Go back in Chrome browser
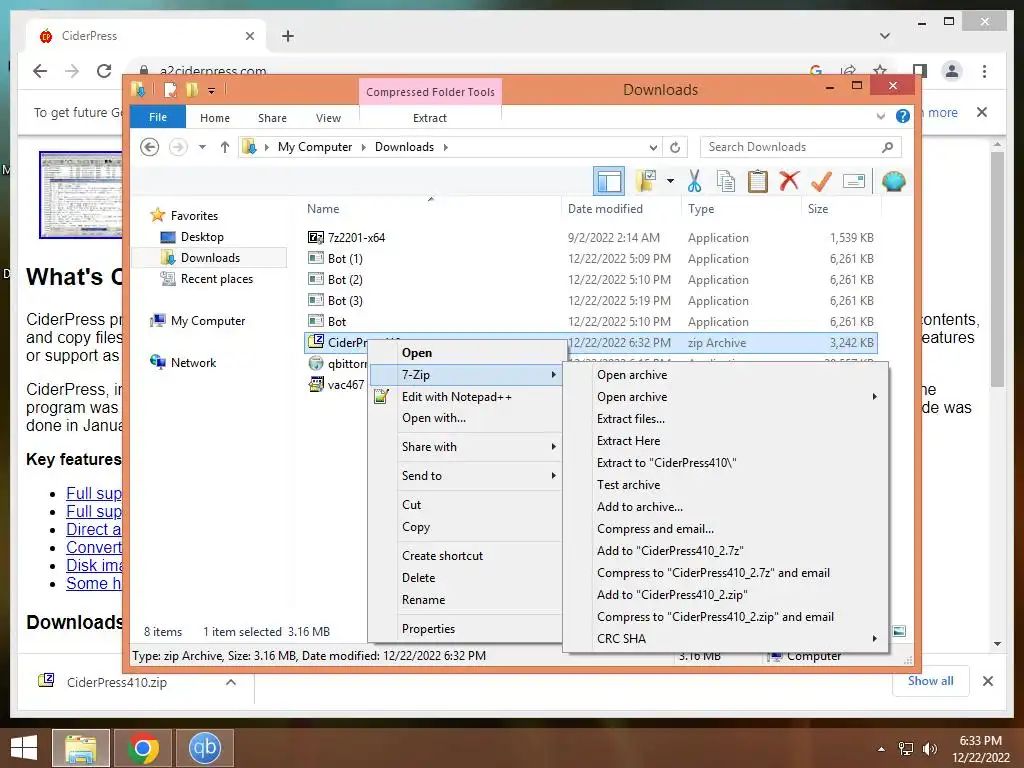Viewport: 1024px width, 768px height. click(40, 71)
